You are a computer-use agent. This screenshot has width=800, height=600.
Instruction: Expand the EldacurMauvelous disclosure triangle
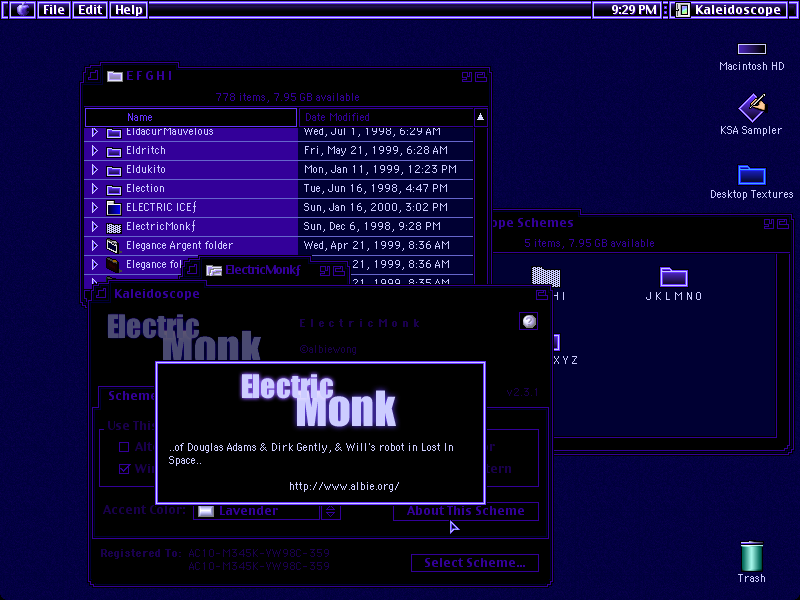click(x=94, y=132)
